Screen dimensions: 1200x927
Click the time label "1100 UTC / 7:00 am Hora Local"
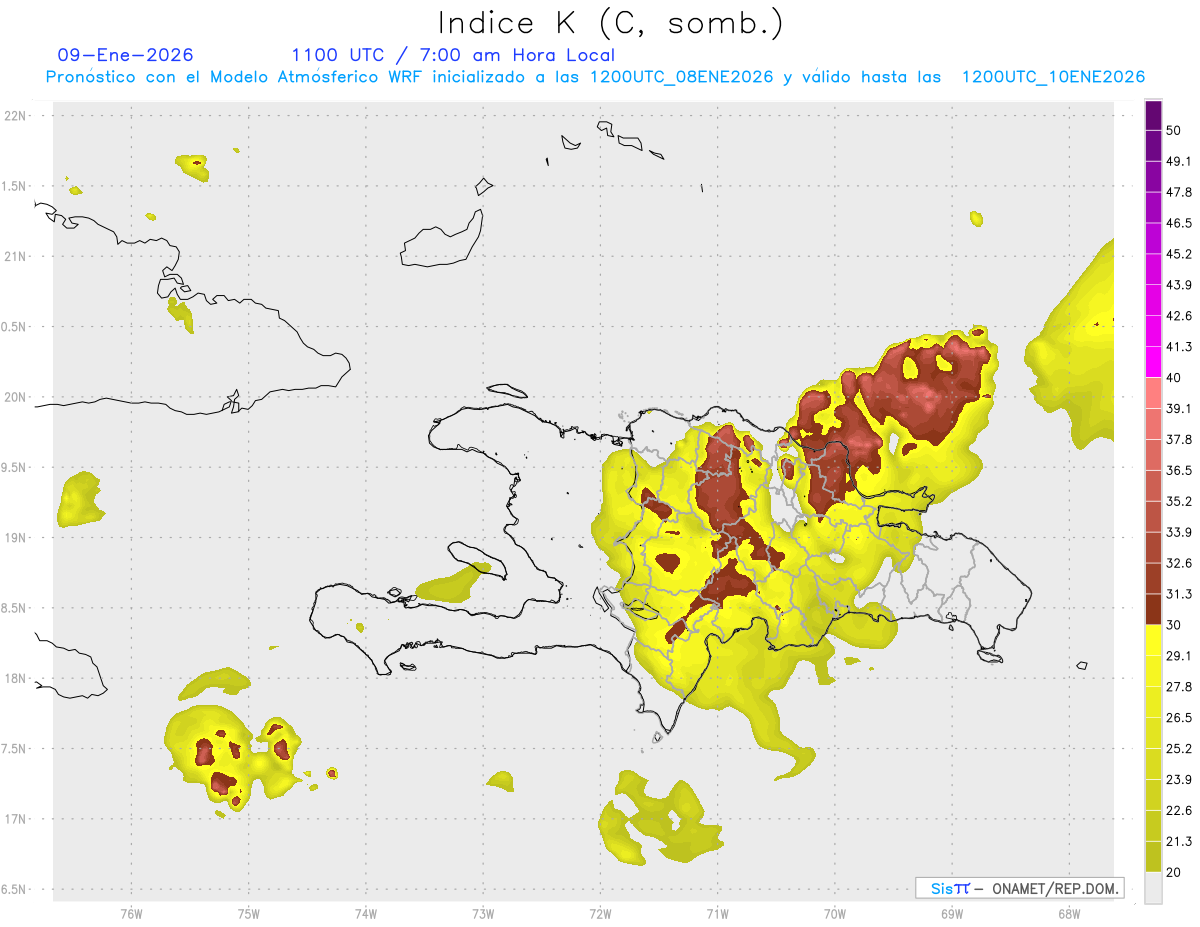pos(453,55)
